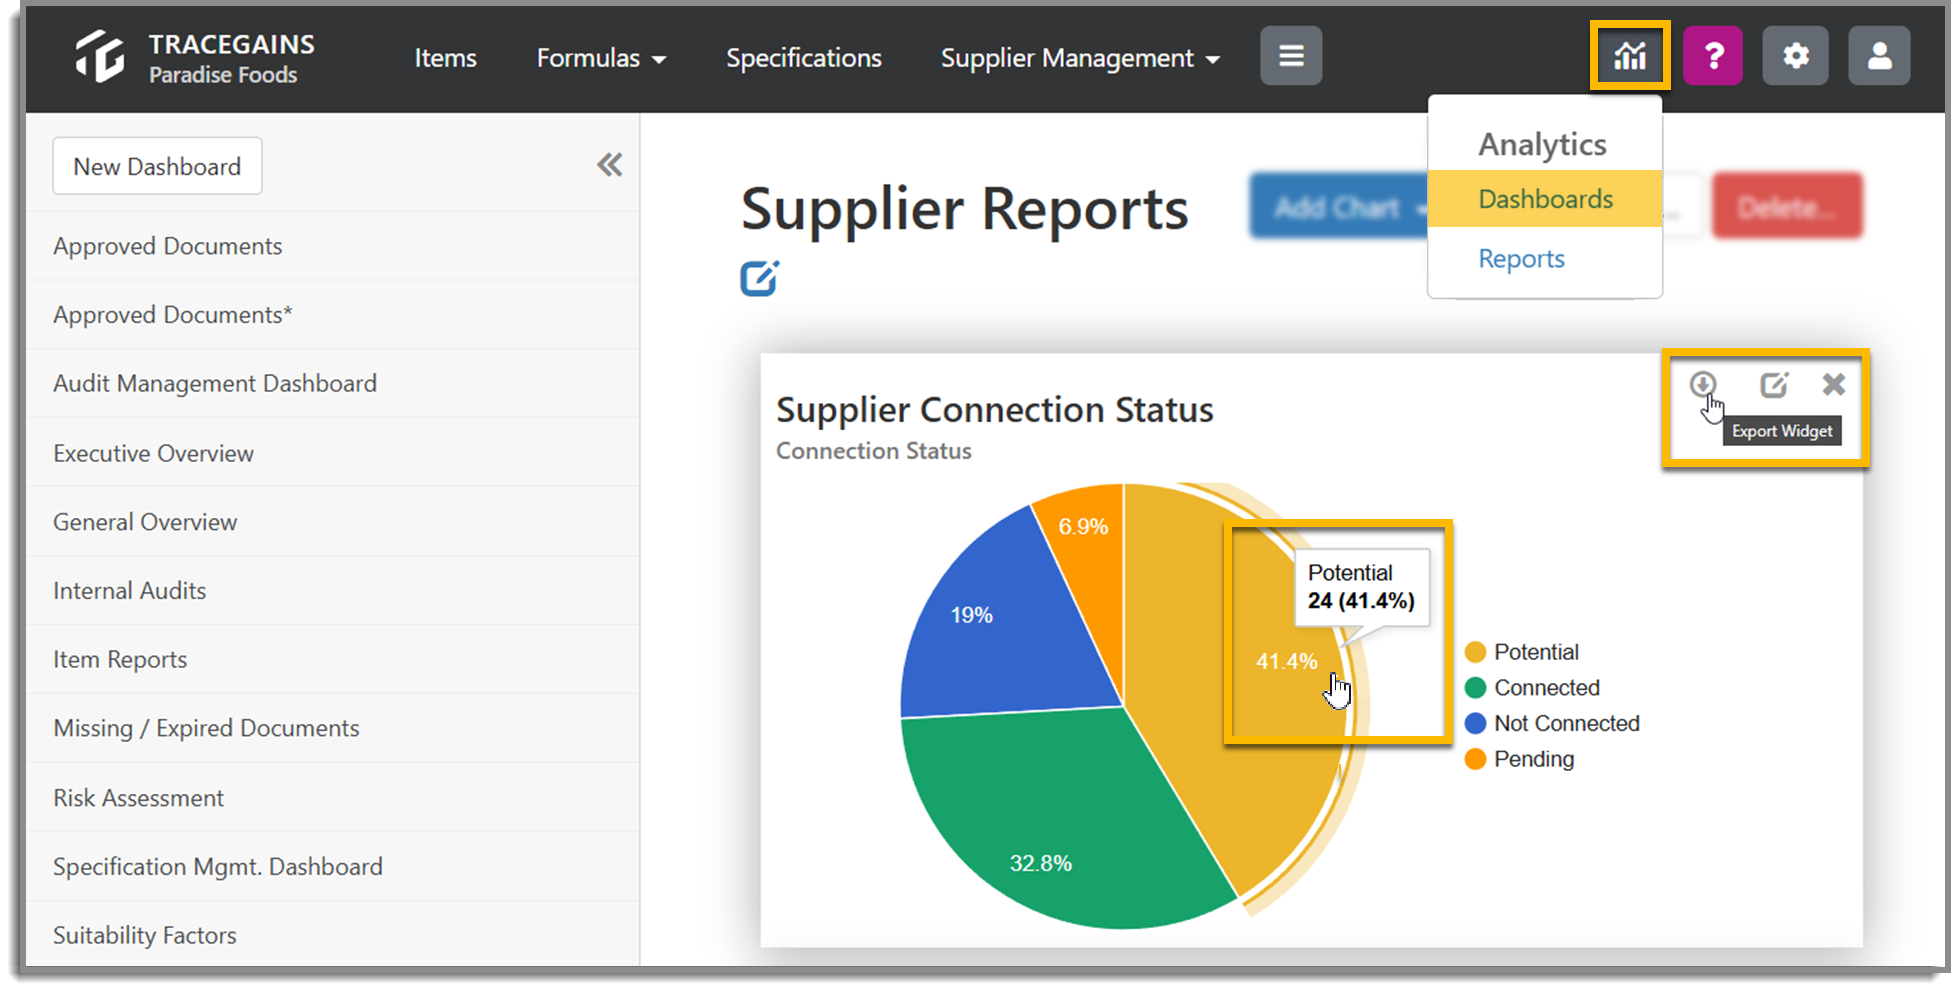Select Reports in Analytics menu
The height and width of the screenshot is (993, 1951).
point(1521,259)
